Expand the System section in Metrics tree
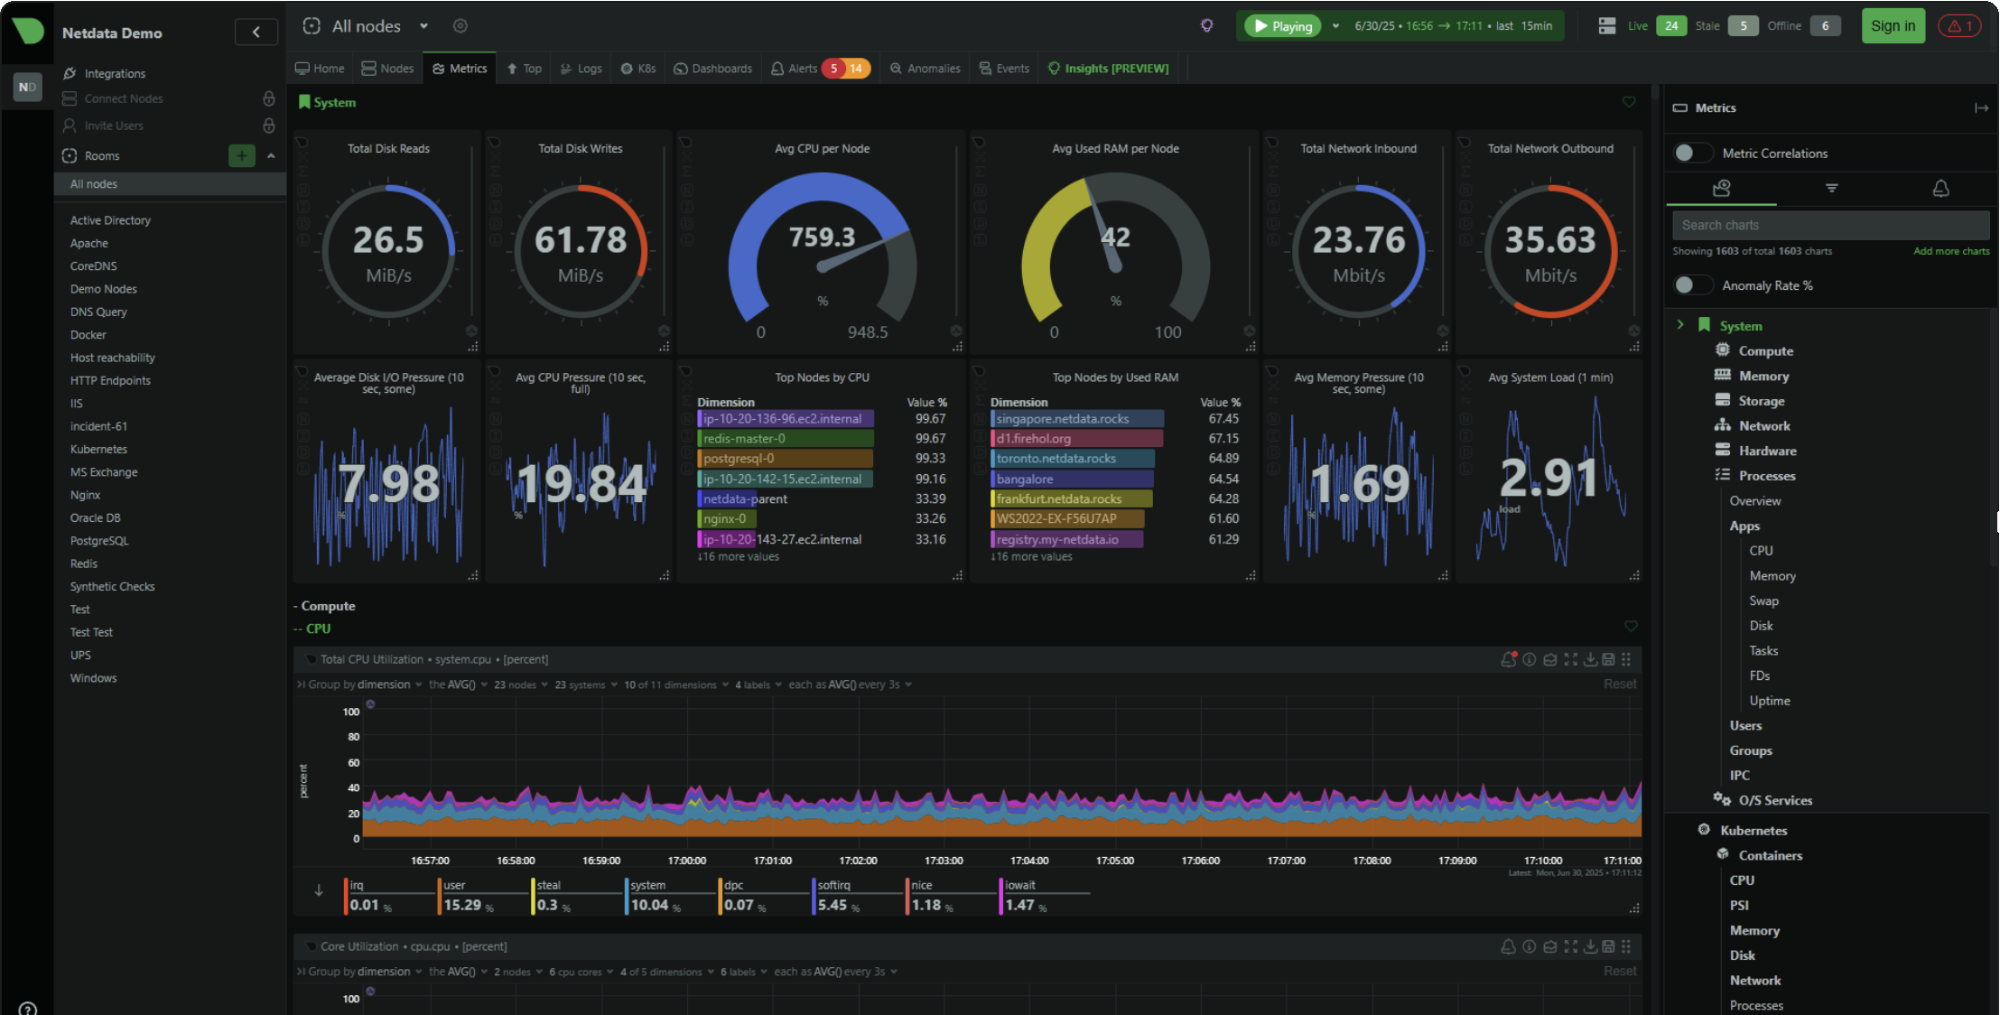 1680,325
